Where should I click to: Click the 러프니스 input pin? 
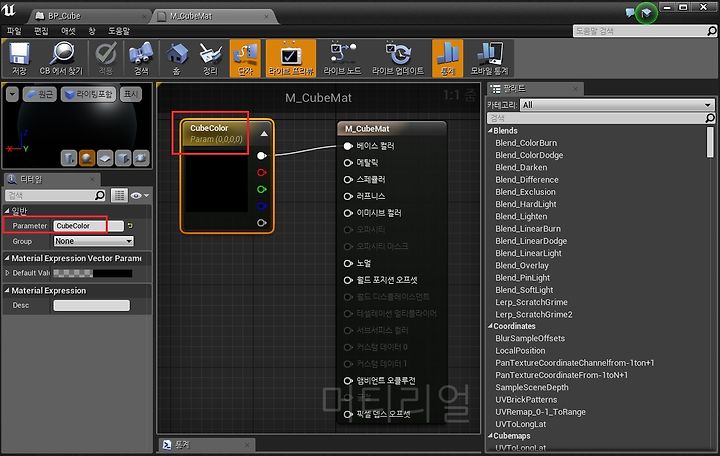tap(348, 196)
